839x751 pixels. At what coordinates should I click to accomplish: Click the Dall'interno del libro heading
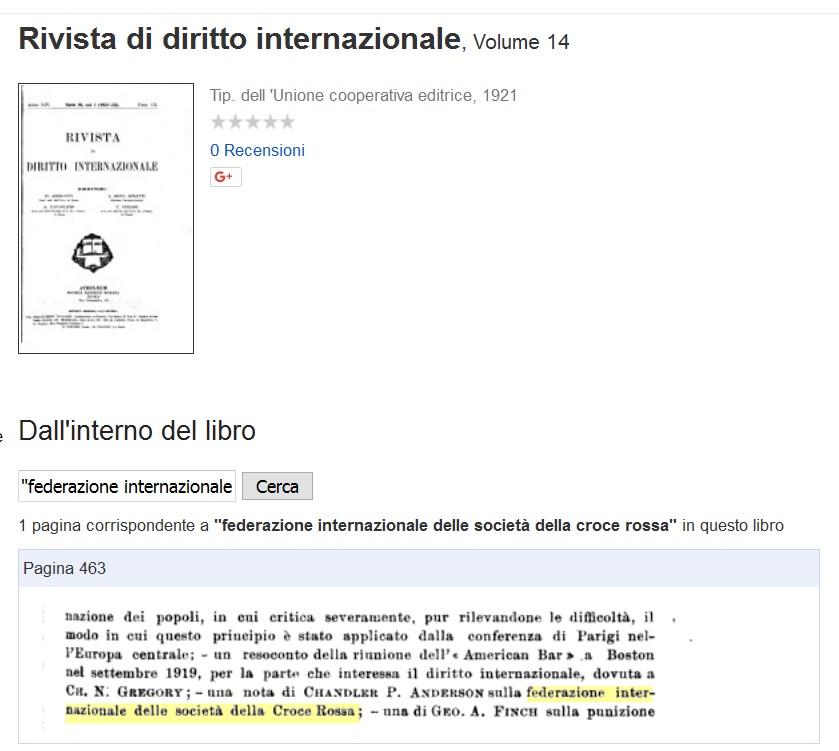pyautogui.click(x=137, y=431)
